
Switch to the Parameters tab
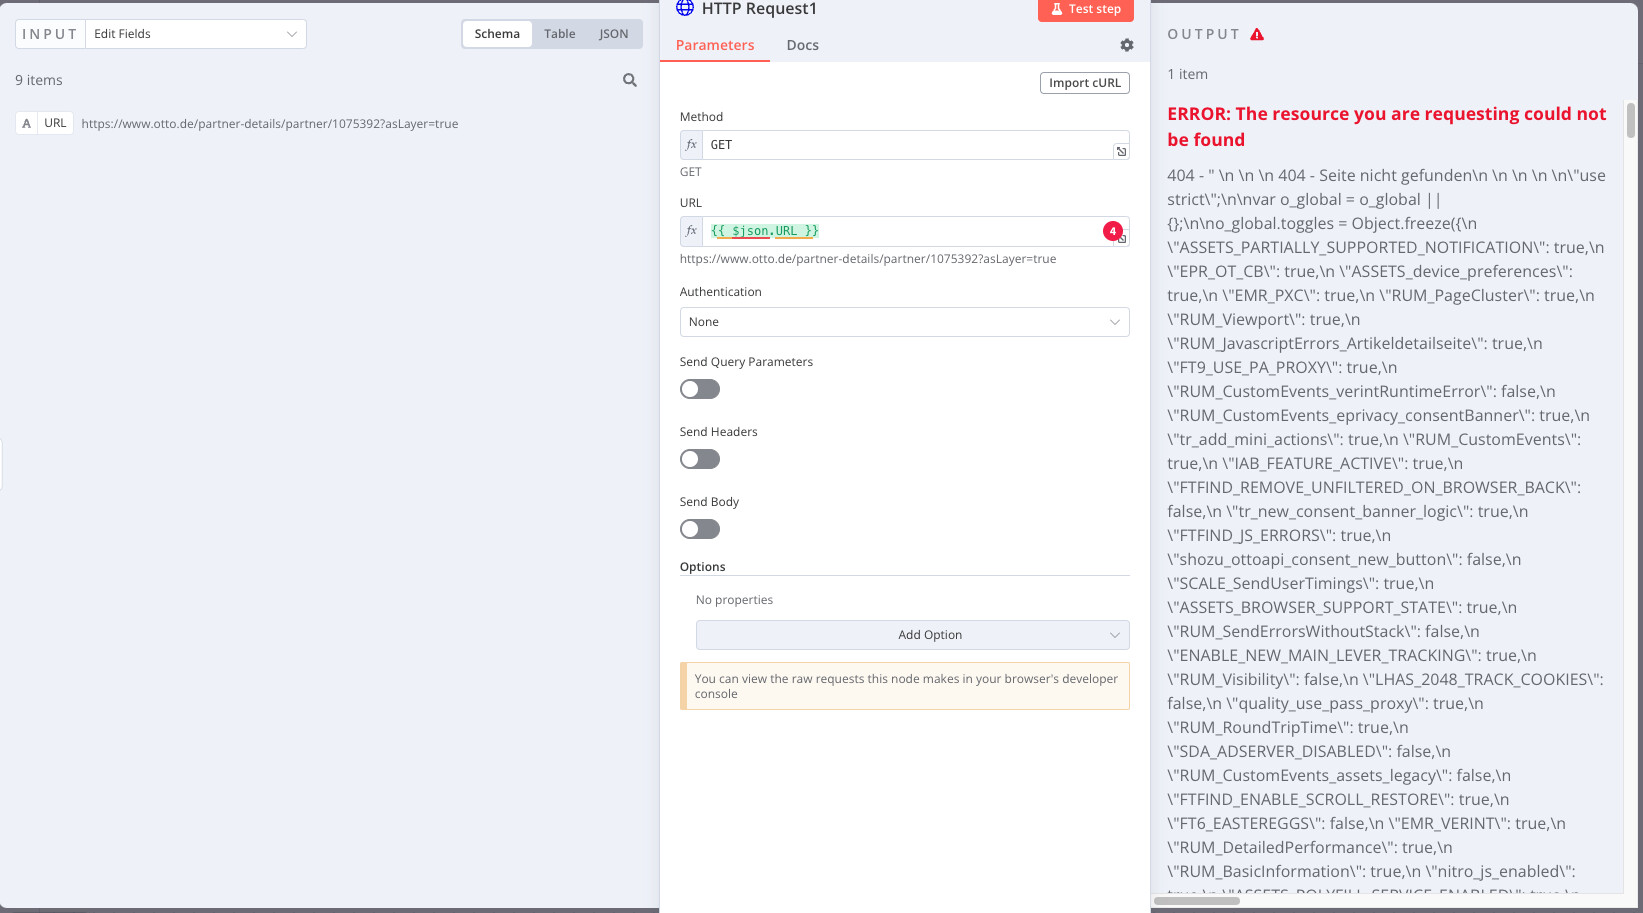[715, 45]
